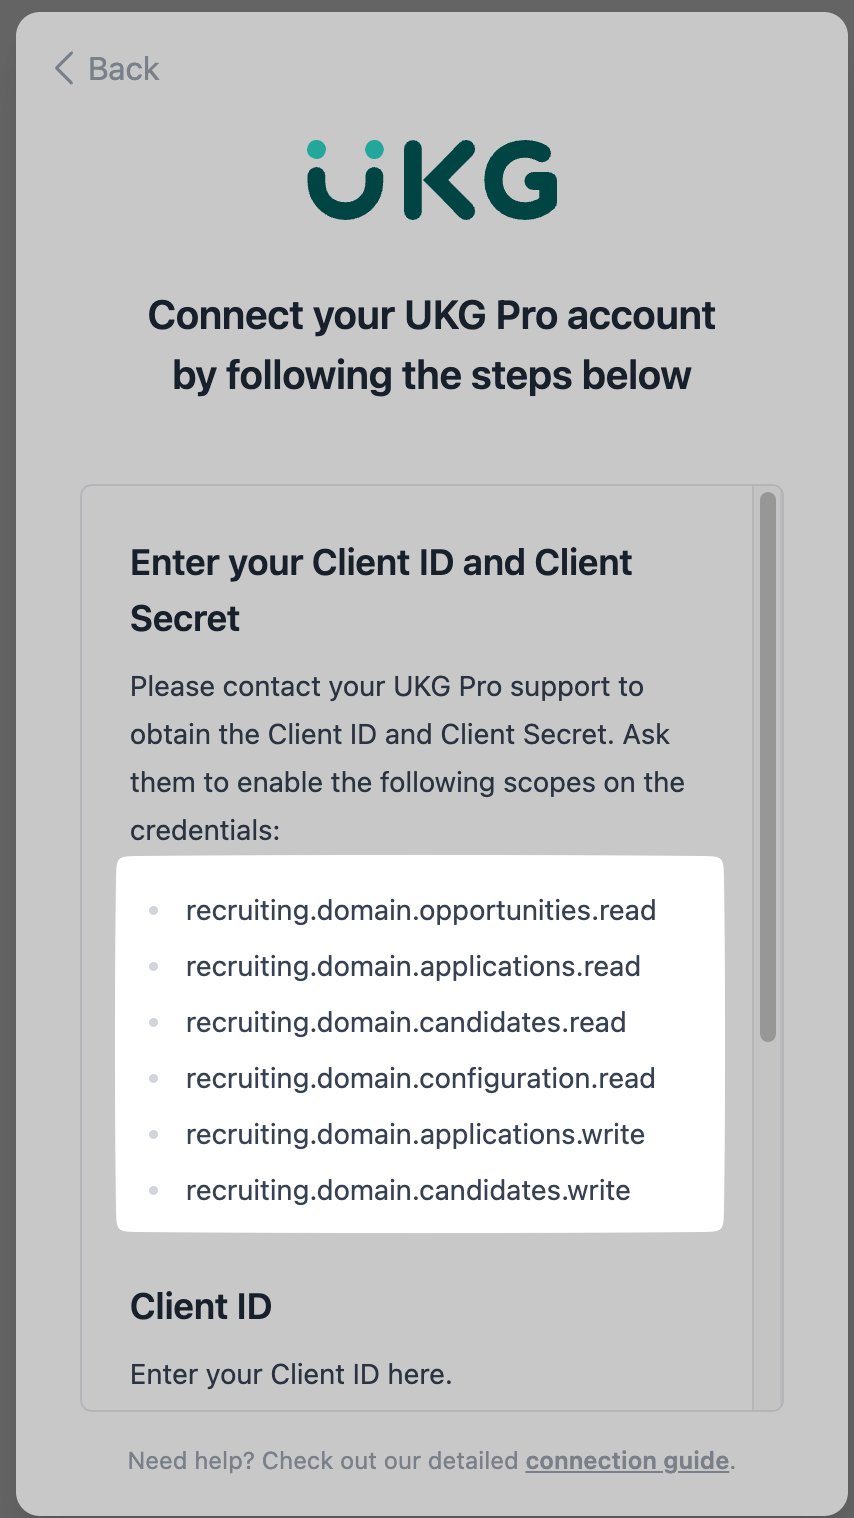Image resolution: width=854 pixels, height=1518 pixels.
Task: Open the connection guide link
Action: [627, 1461]
